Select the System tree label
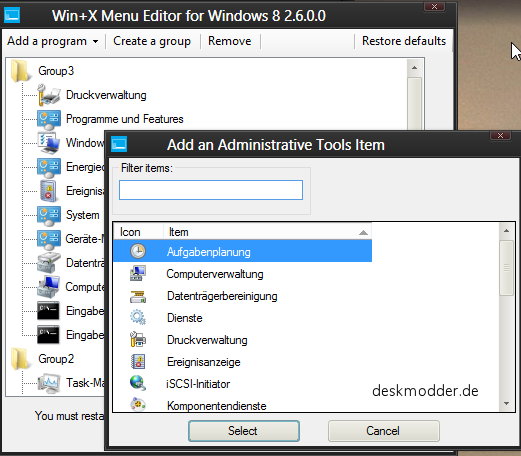This screenshot has width=521, height=456. [x=82, y=215]
